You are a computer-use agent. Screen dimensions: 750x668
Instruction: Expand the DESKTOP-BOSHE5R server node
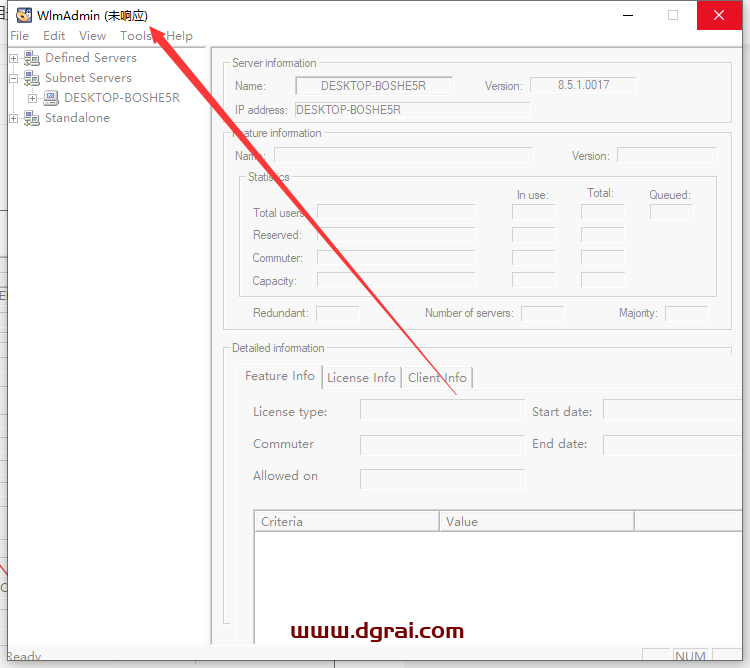[x=32, y=99]
